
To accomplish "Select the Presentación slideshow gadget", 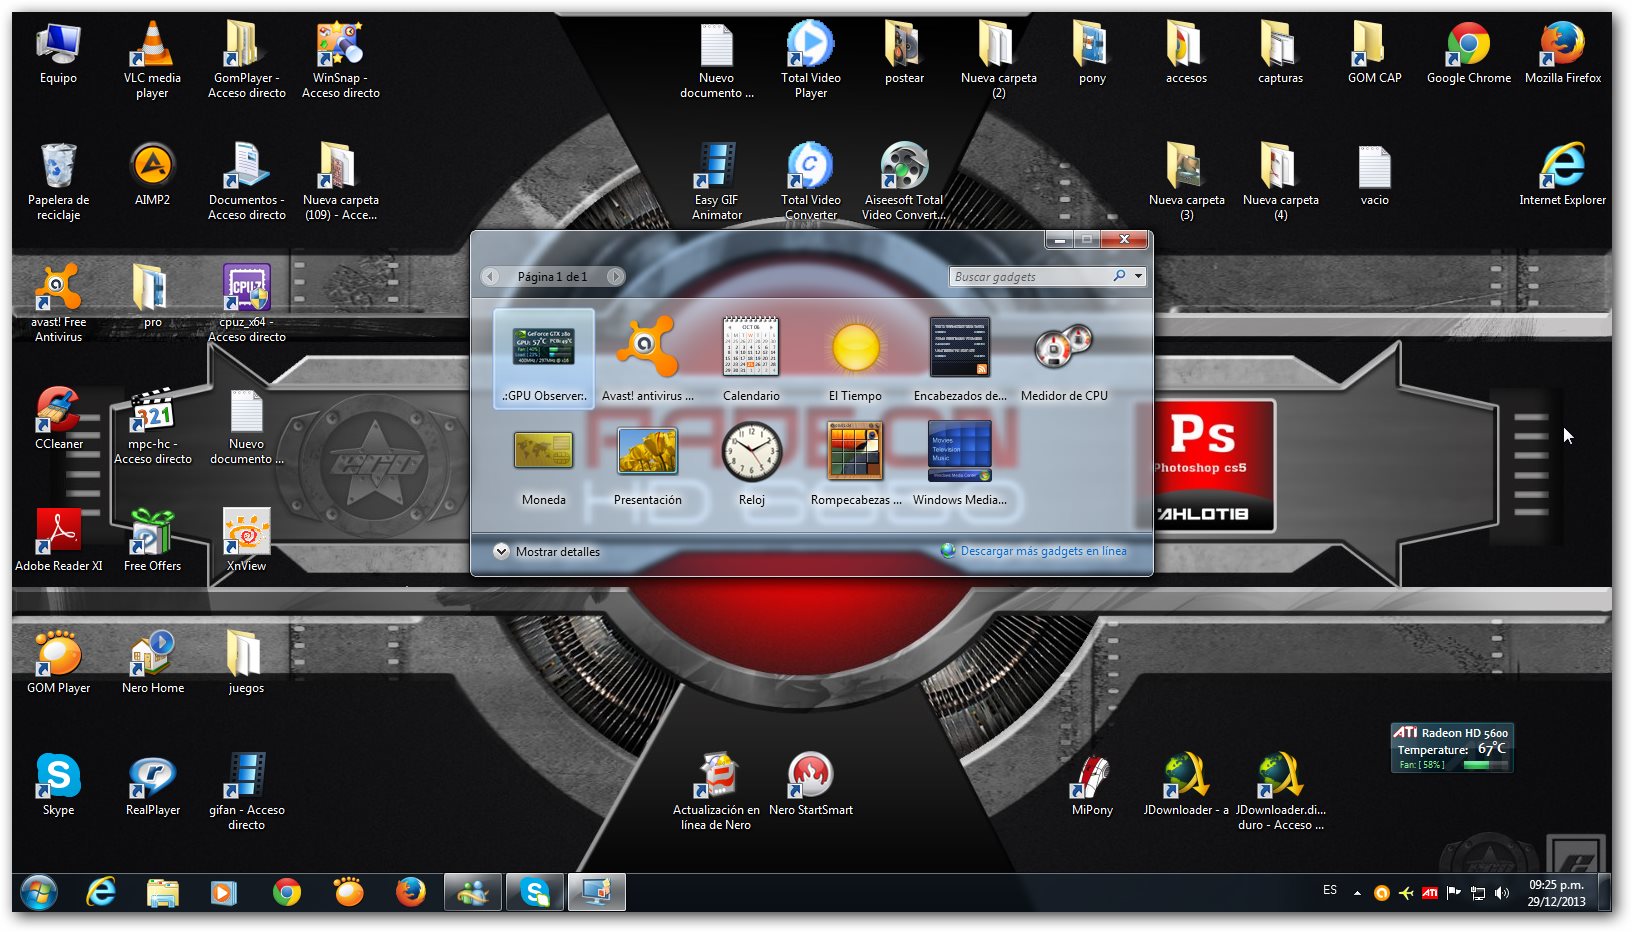I will tap(647, 464).
